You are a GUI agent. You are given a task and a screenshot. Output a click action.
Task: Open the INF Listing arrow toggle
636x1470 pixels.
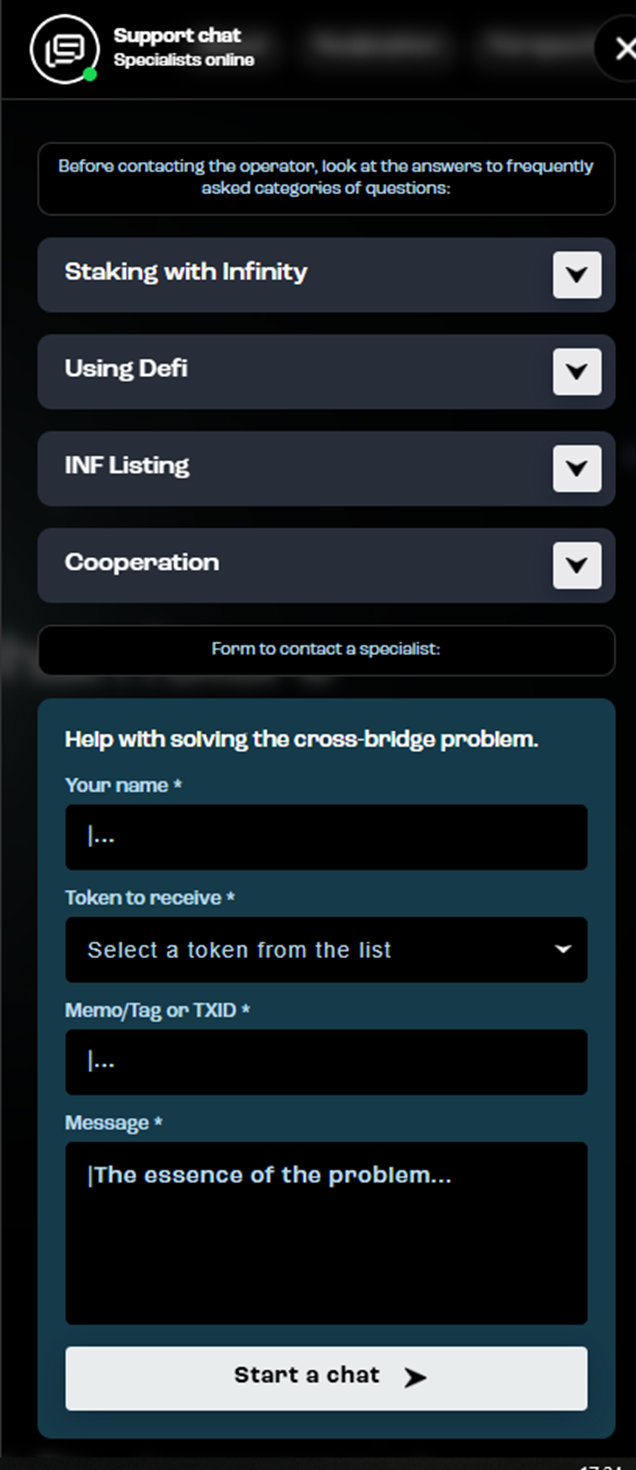(x=577, y=469)
